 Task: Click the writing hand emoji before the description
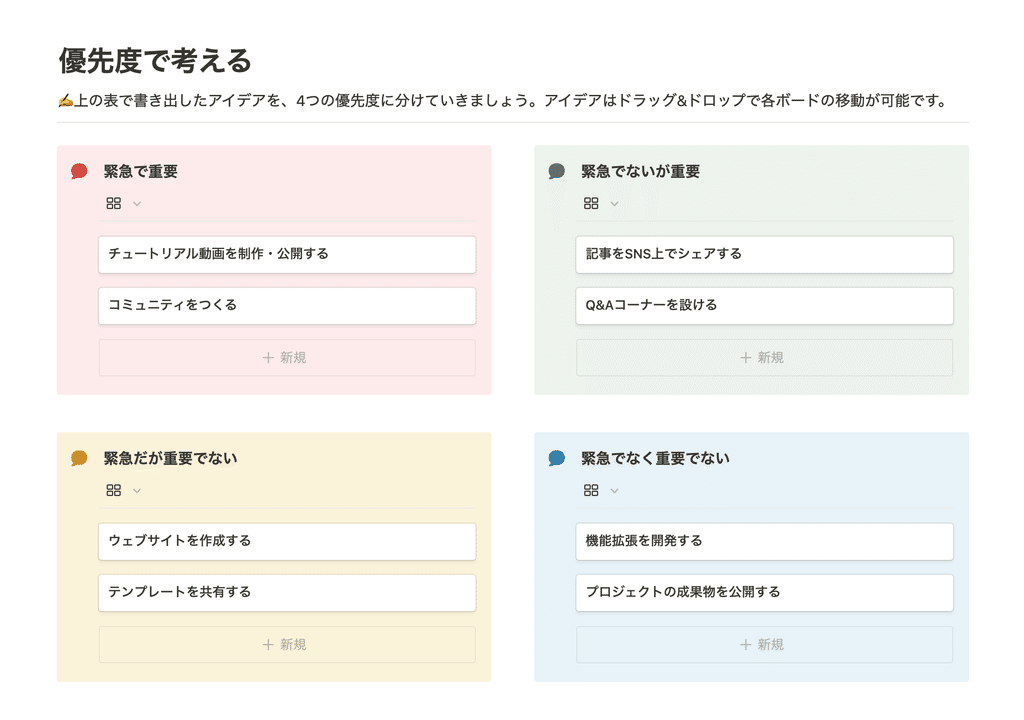coord(65,101)
